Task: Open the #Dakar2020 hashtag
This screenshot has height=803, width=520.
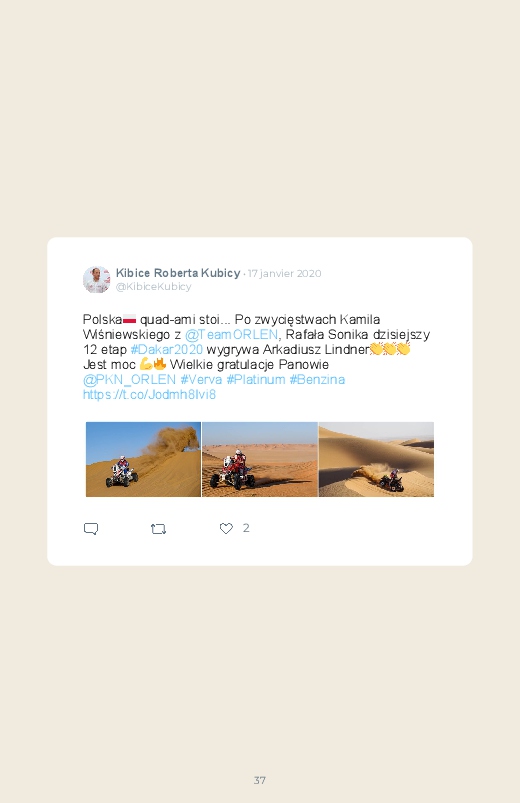Action: [167, 349]
